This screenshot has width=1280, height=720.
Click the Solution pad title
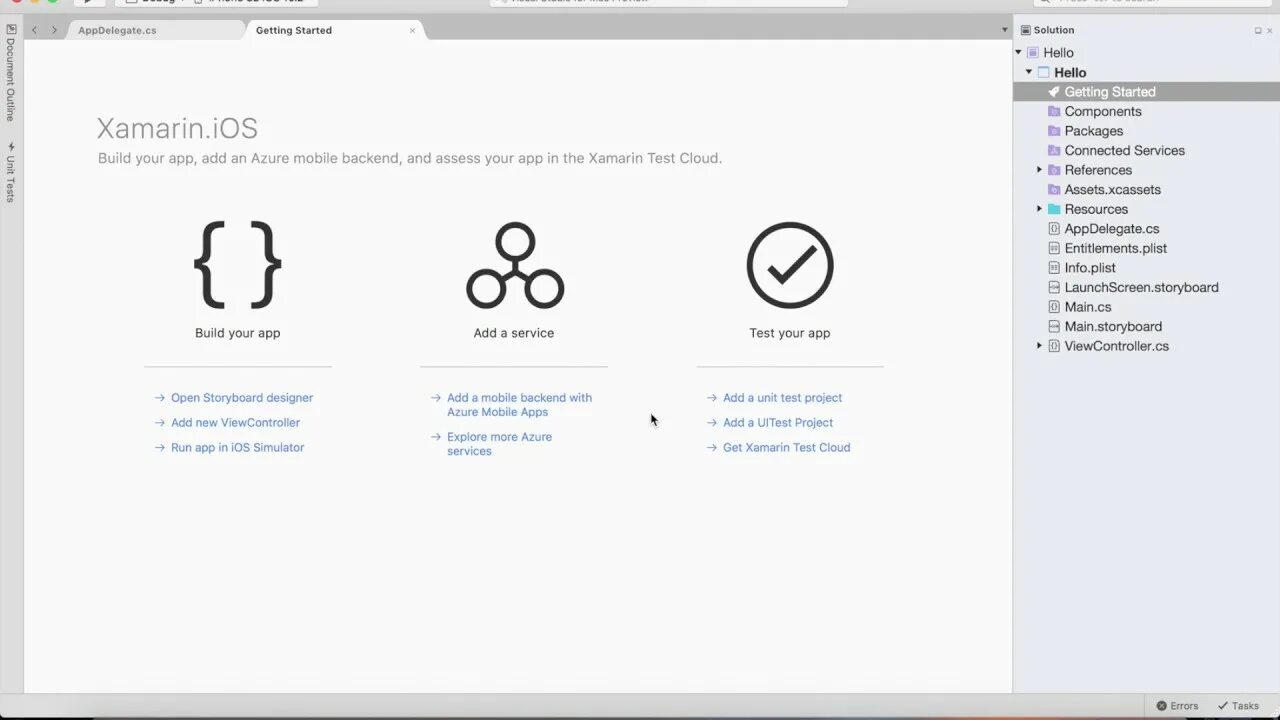(x=1054, y=30)
